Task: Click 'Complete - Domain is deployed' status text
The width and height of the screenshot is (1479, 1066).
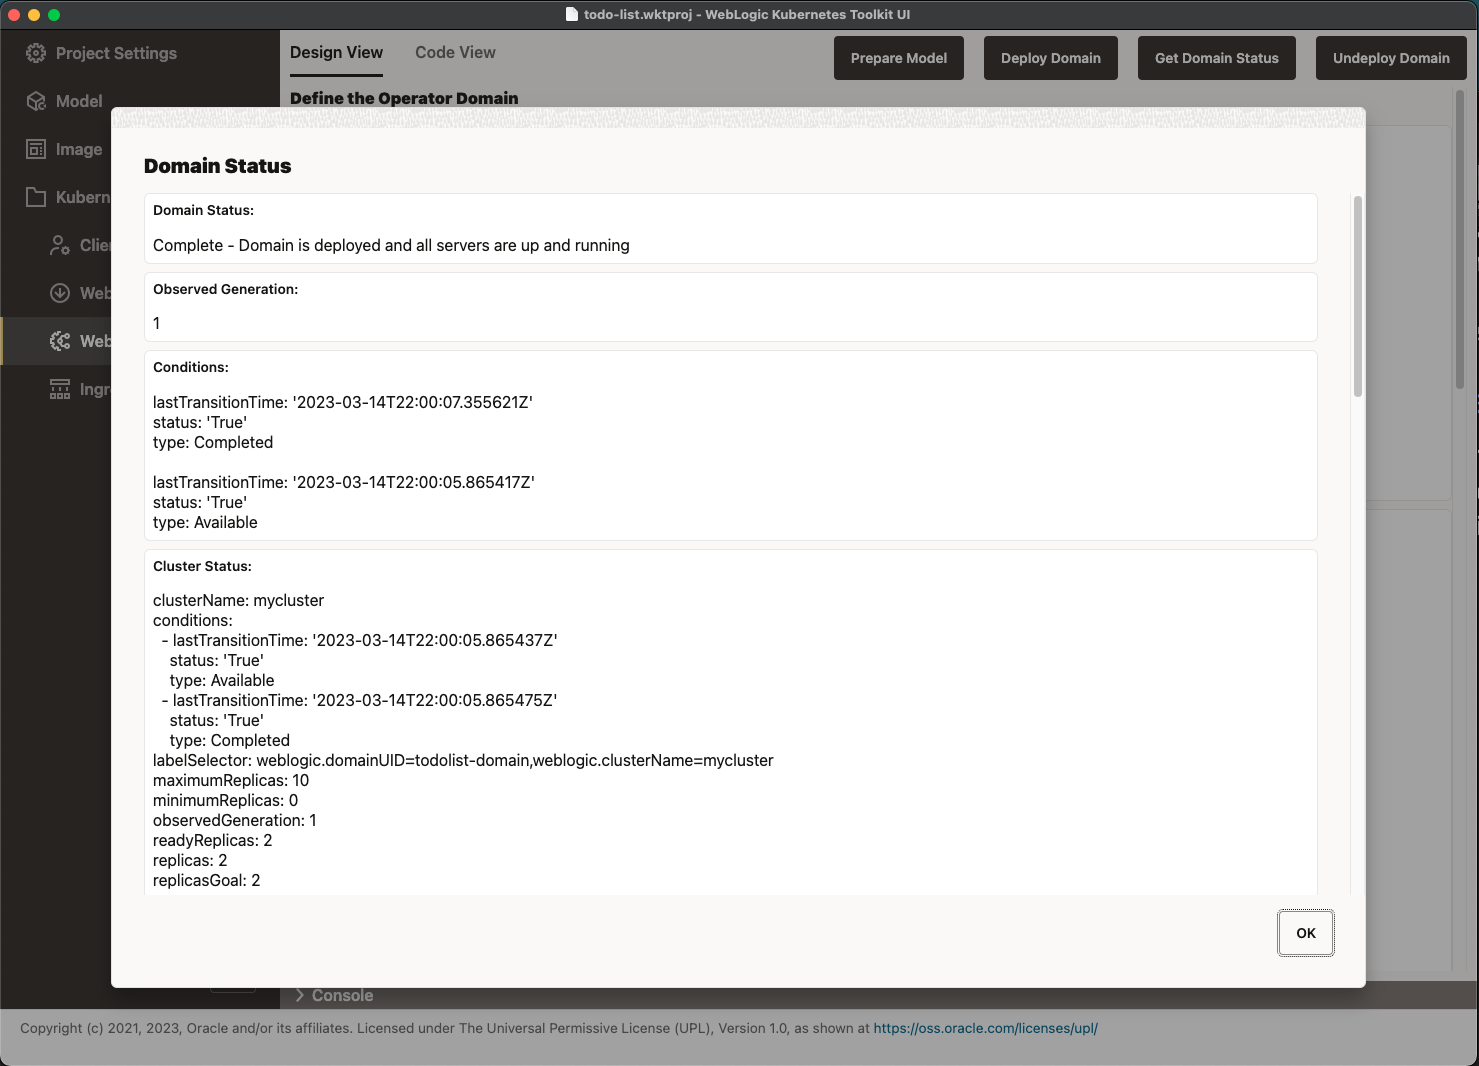Action: point(391,245)
